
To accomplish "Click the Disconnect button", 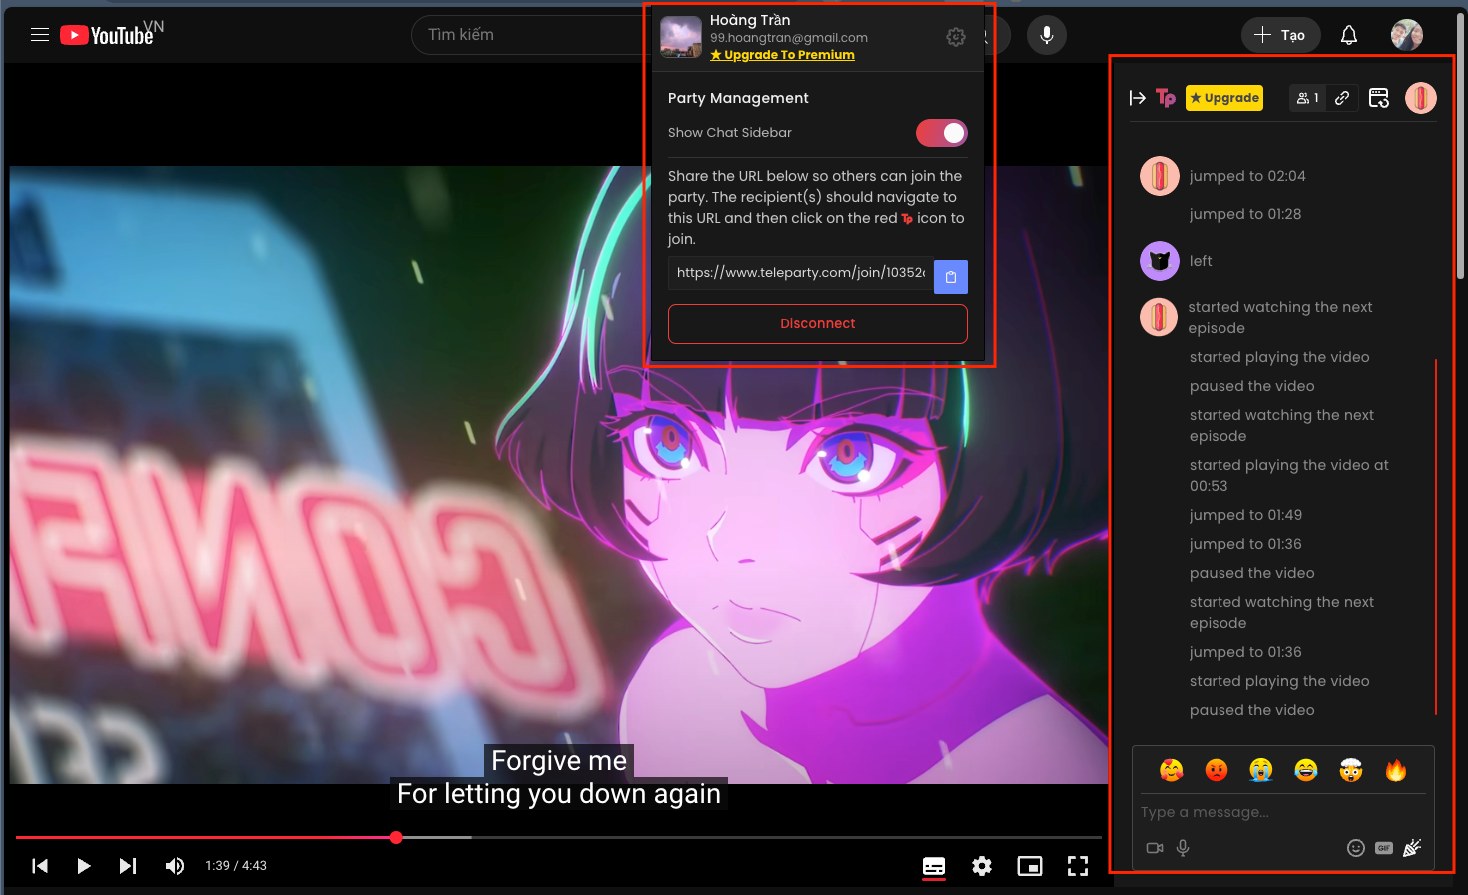I will [818, 324].
